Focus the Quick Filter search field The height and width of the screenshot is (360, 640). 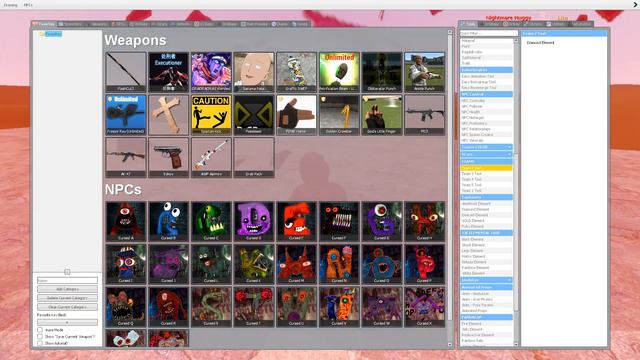coord(489,33)
